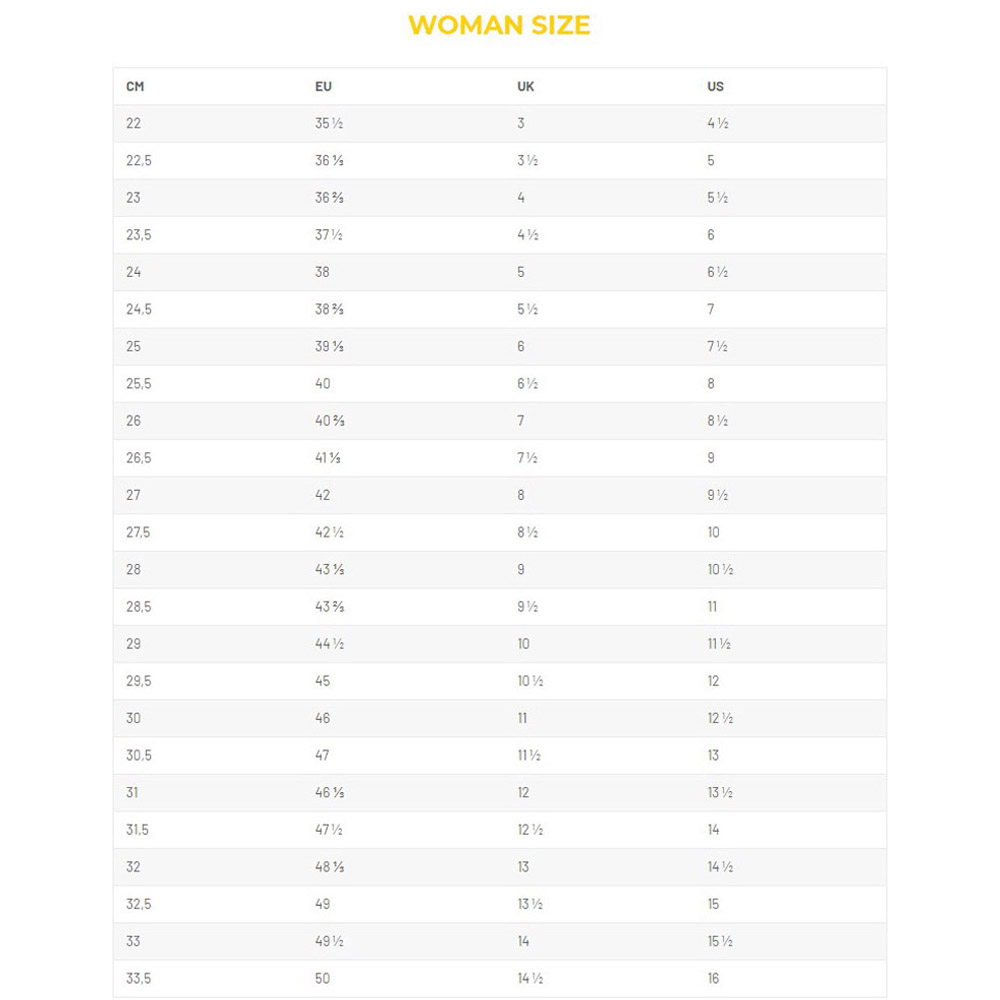The width and height of the screenshot is (1000, 1000).
Task: Click EU size 49 cell
Action: [x=322, y=904]
